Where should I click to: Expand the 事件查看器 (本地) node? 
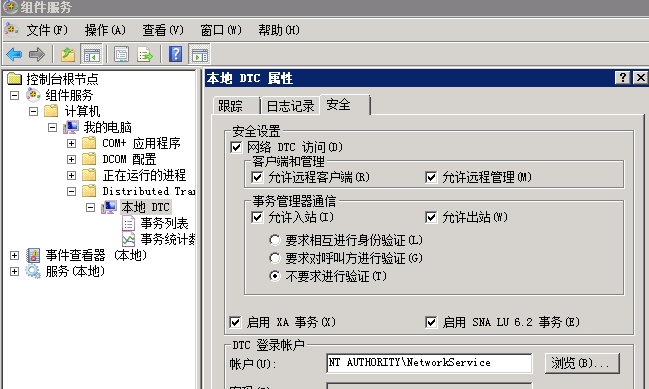[14, 255]
